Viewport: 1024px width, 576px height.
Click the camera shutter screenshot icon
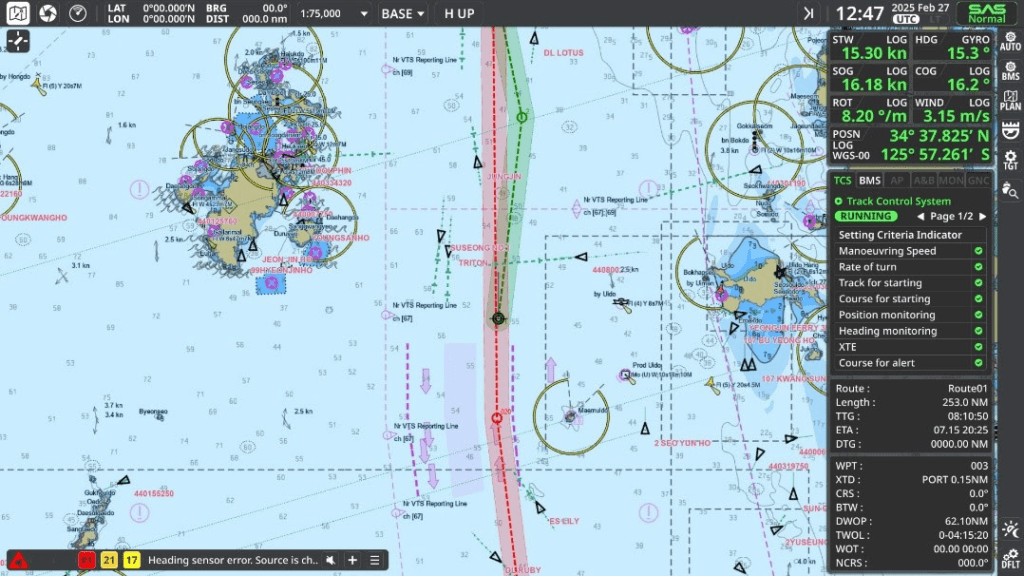[48, 13]
